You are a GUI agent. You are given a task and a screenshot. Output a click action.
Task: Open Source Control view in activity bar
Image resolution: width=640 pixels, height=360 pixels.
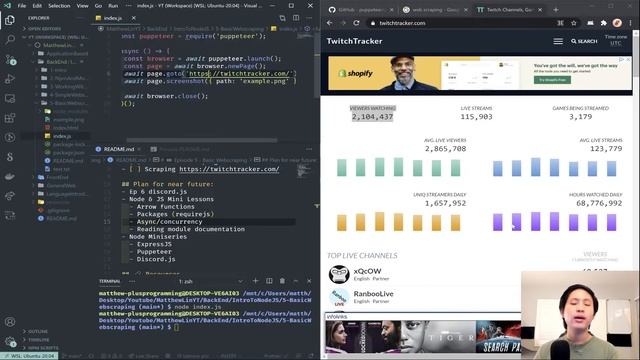(10, 60)
